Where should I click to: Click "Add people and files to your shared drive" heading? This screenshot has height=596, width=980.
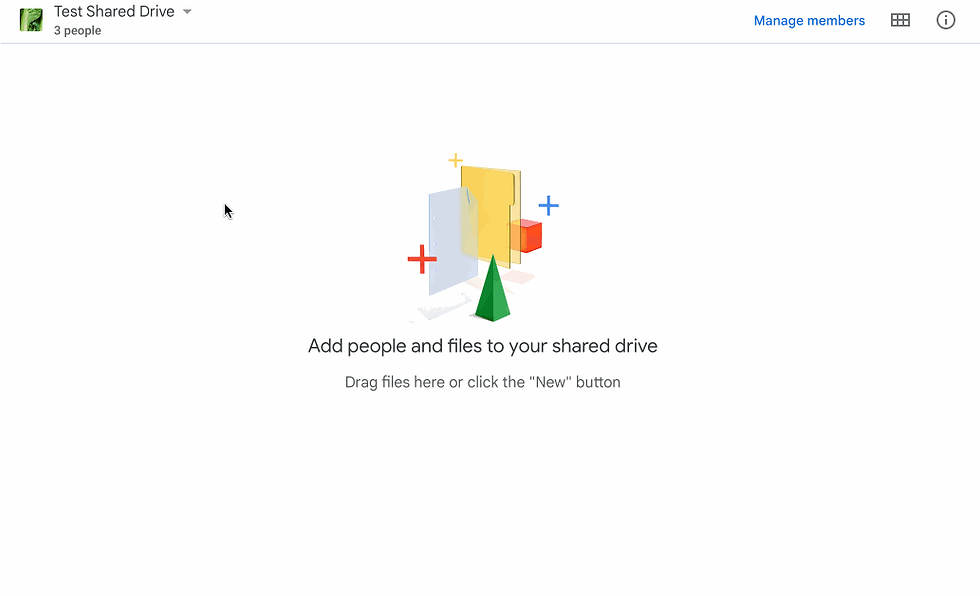click(x=482, y=346)
